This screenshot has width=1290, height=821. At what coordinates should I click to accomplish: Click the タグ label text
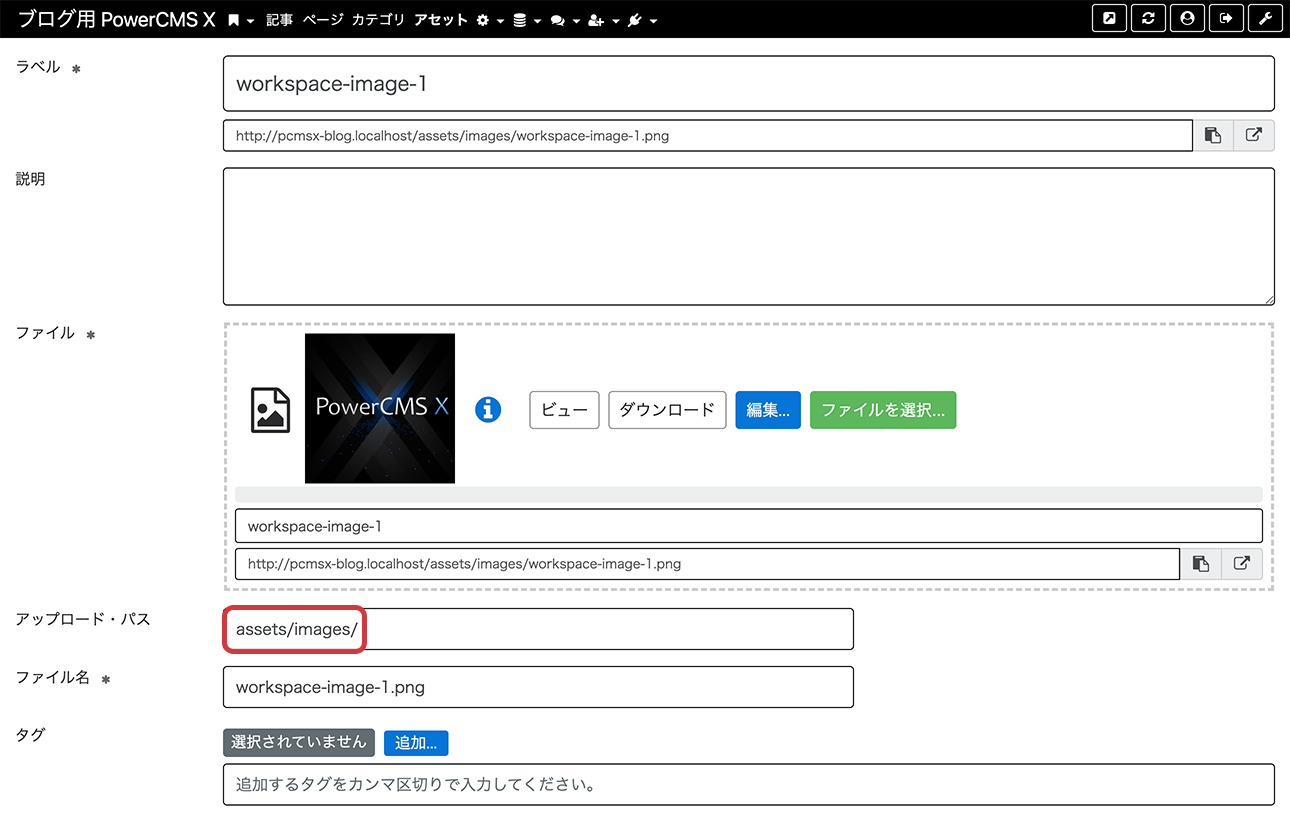point(31,734)
